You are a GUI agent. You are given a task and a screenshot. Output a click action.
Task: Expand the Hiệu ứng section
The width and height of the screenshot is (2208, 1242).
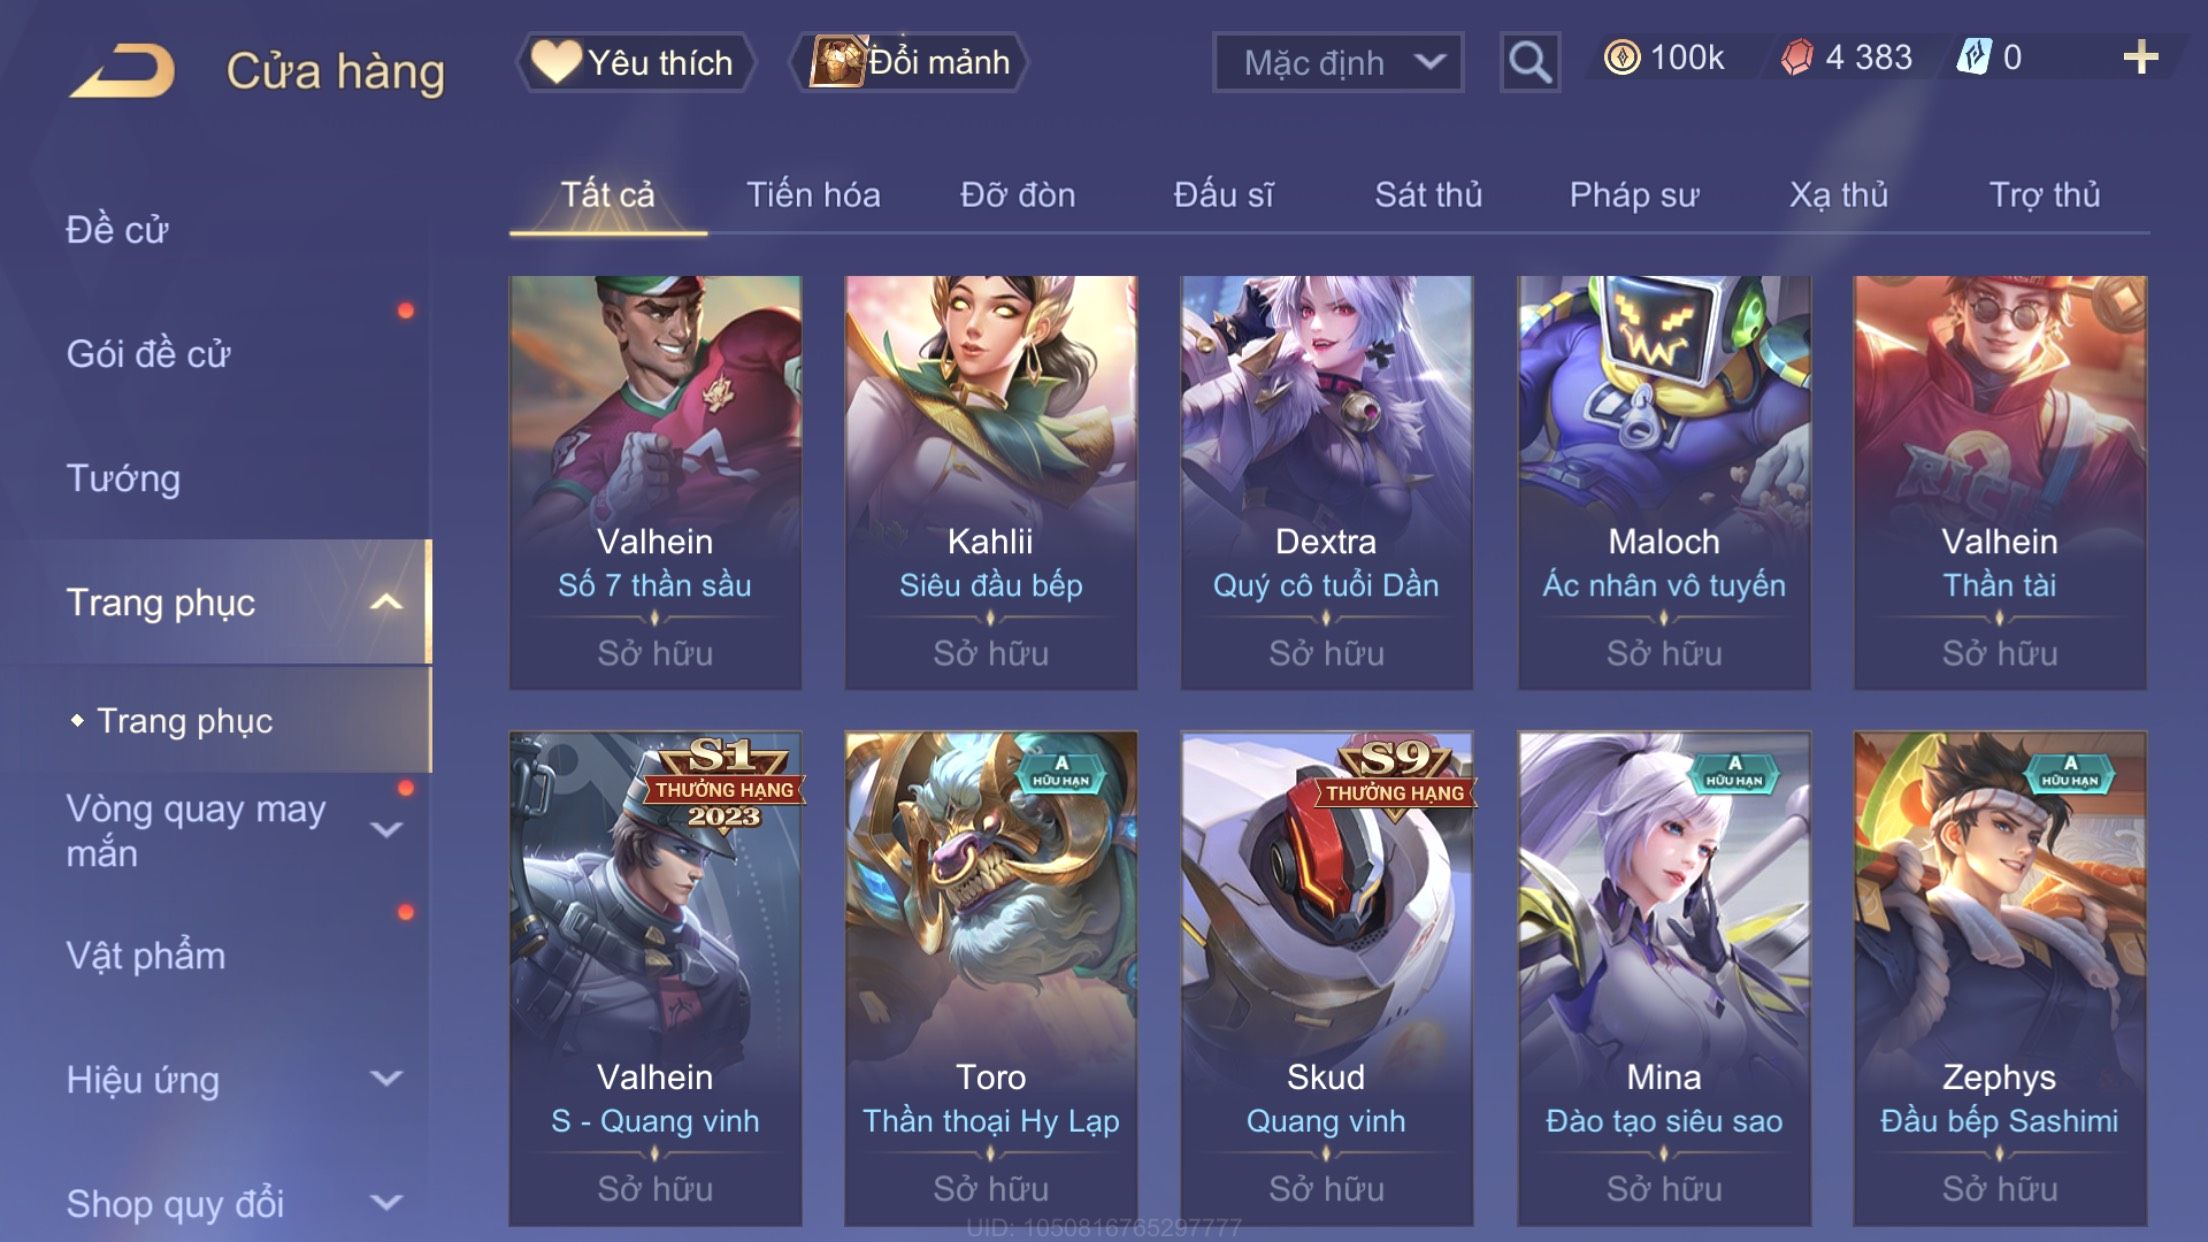[386, 1078]
